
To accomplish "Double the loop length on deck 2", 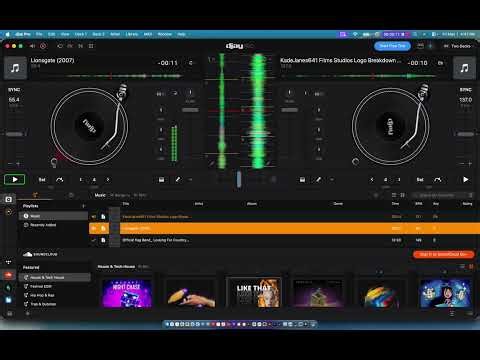I will (x=399, y=180).
